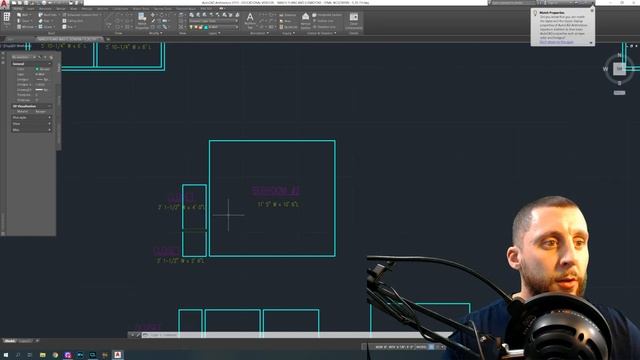
Task: Open AutoCAD from the Windows taskbar
Action: (x=118, y=355)
